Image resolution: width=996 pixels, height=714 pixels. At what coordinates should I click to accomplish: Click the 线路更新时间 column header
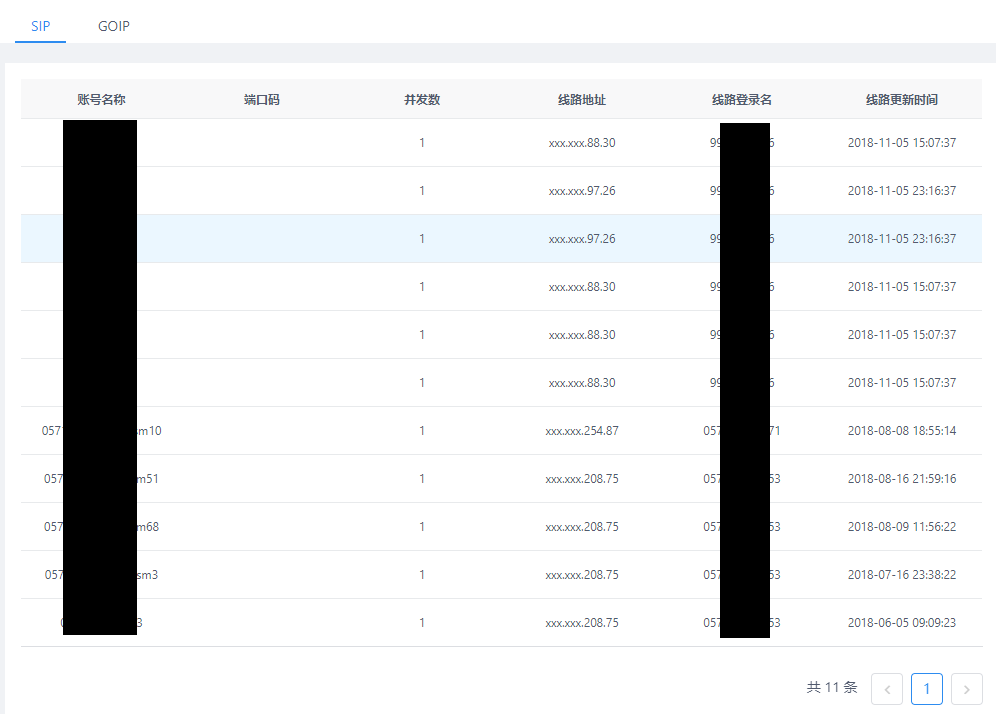pos(902,99)
